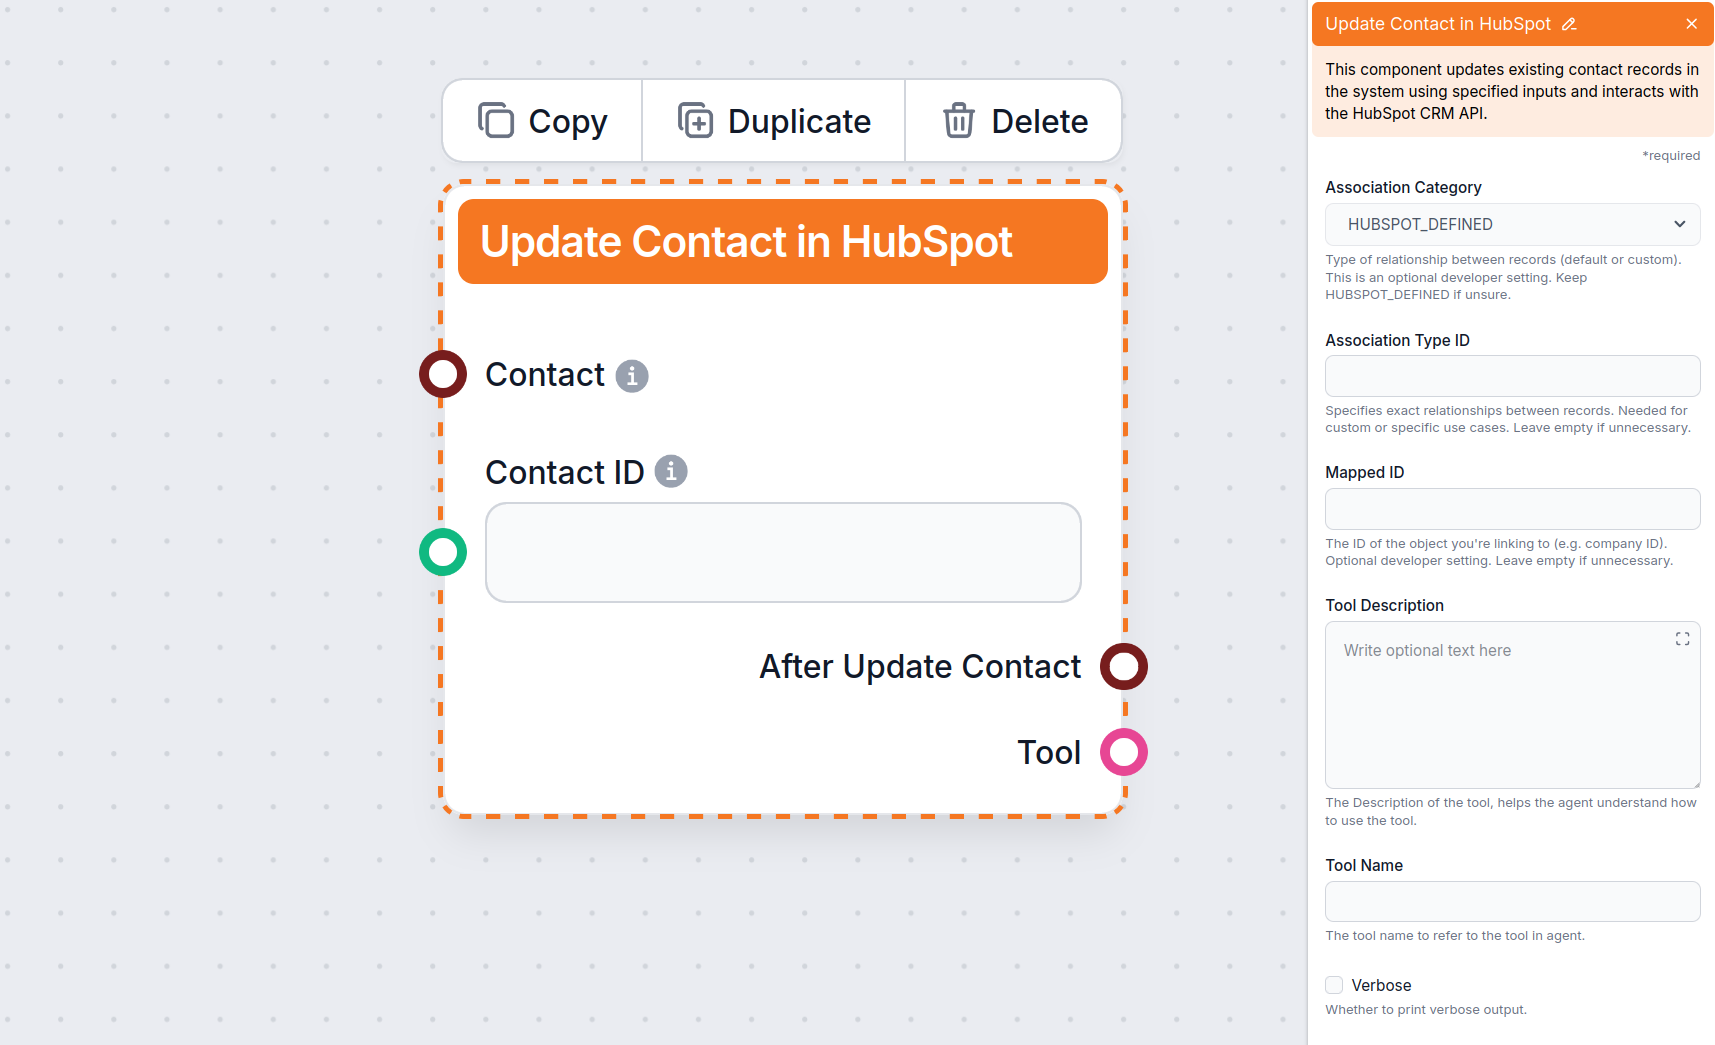Enable the Verbose checkbox
Image resolution: width=1715 pixels, height=1045 pixels.
click(x=1333, y=985)
